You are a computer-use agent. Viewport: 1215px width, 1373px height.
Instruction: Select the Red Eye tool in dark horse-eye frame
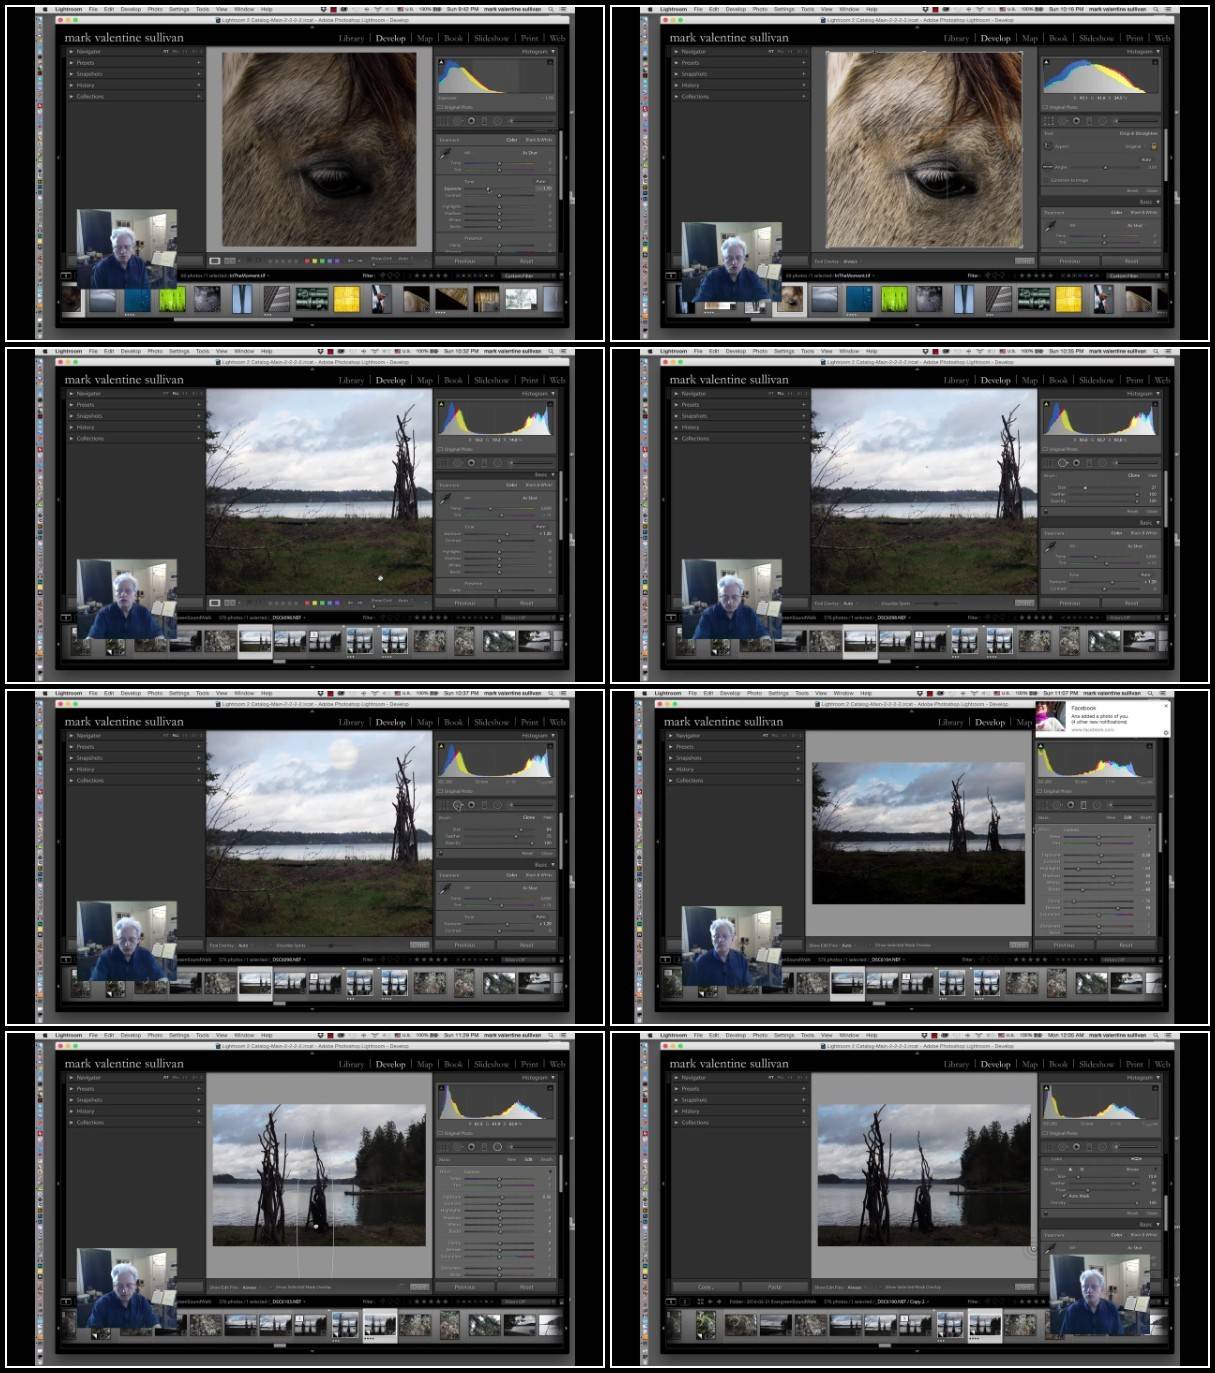pos(471,121)
